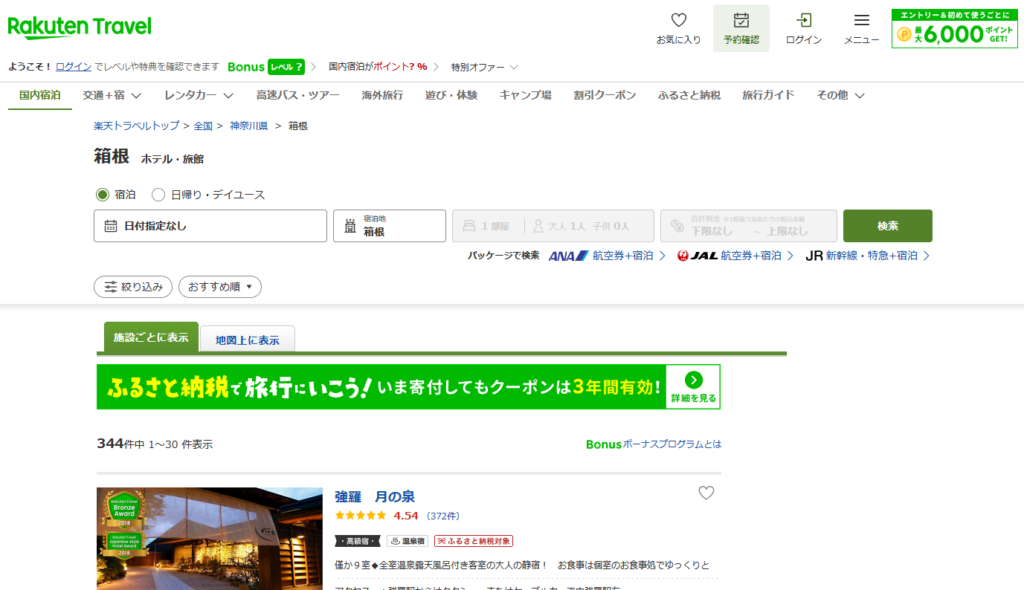Expand the 交通+宿 navigation dropdown
Image resolution: width=1024 pixels, height=590 pixels.
[111, 96]
